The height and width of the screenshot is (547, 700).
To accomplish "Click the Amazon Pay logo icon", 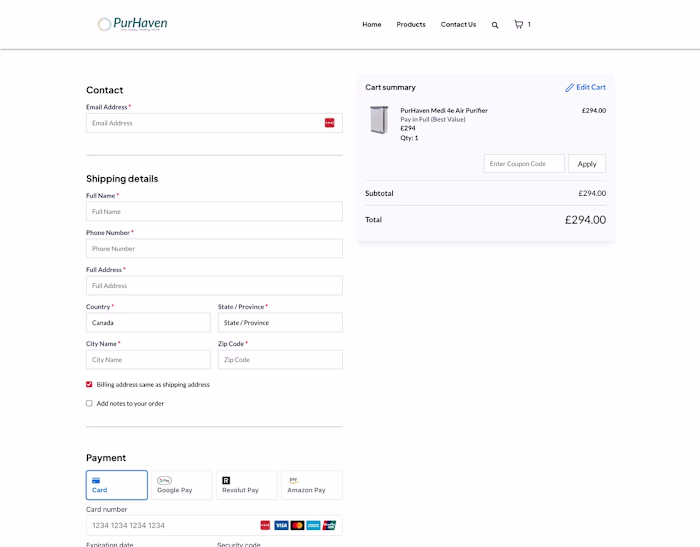I will [x=293, y=480].
